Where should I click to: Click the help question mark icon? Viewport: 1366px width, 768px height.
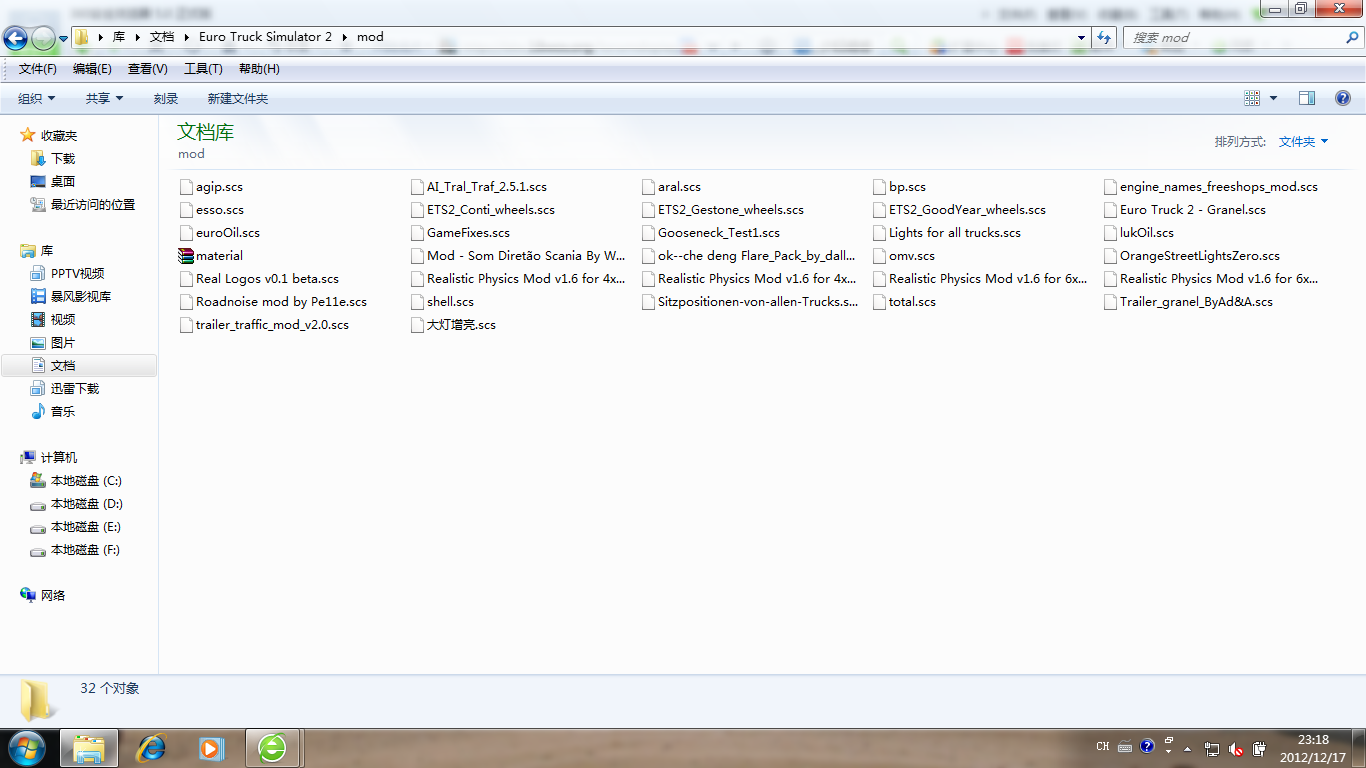tap(1343, 98)
